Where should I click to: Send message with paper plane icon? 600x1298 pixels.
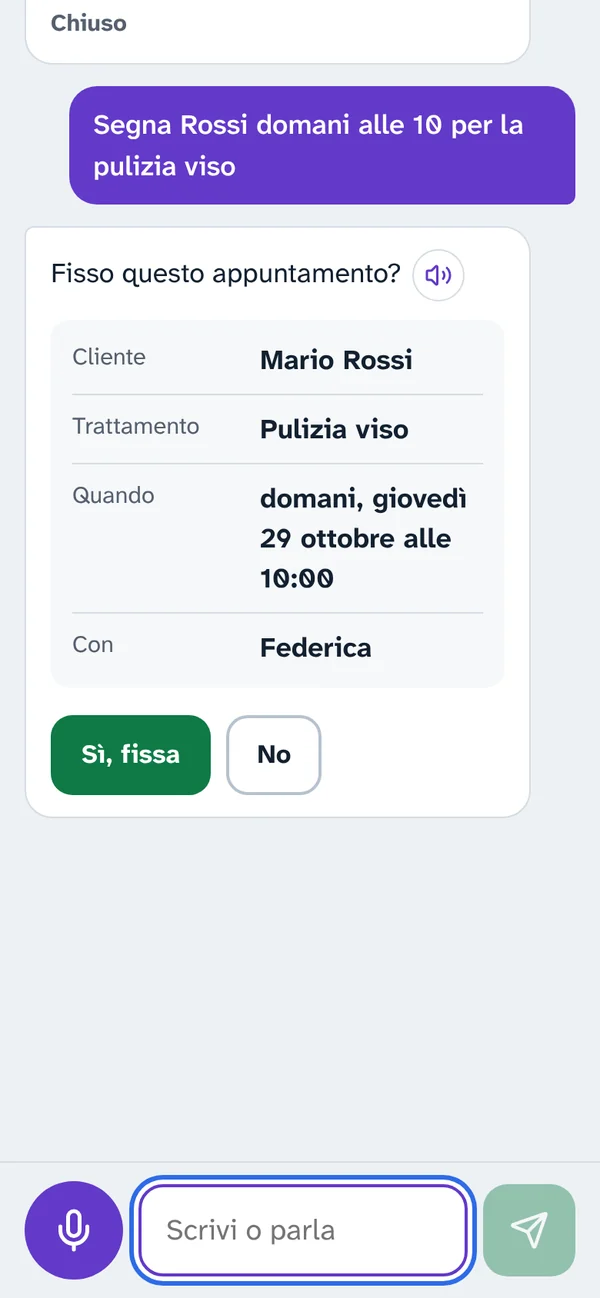[x=529, y=1230]
